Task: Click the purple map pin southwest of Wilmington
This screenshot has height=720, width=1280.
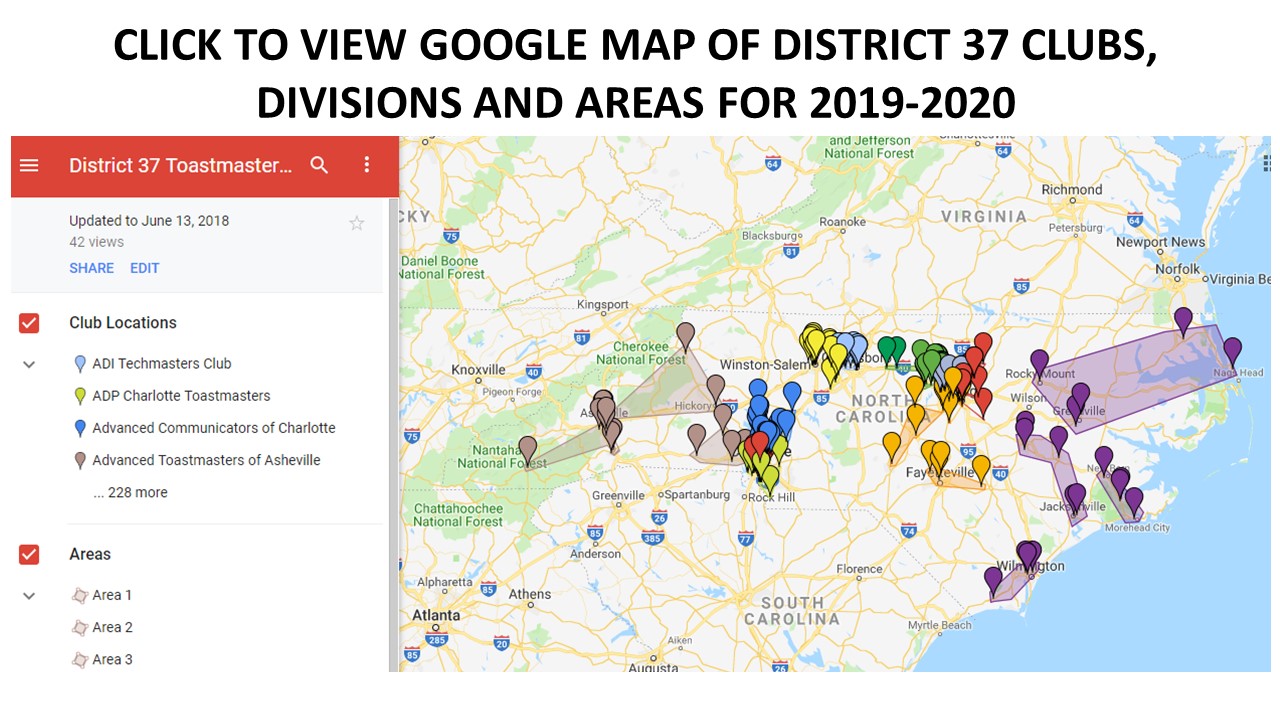Action: click(x=993, y=580)
